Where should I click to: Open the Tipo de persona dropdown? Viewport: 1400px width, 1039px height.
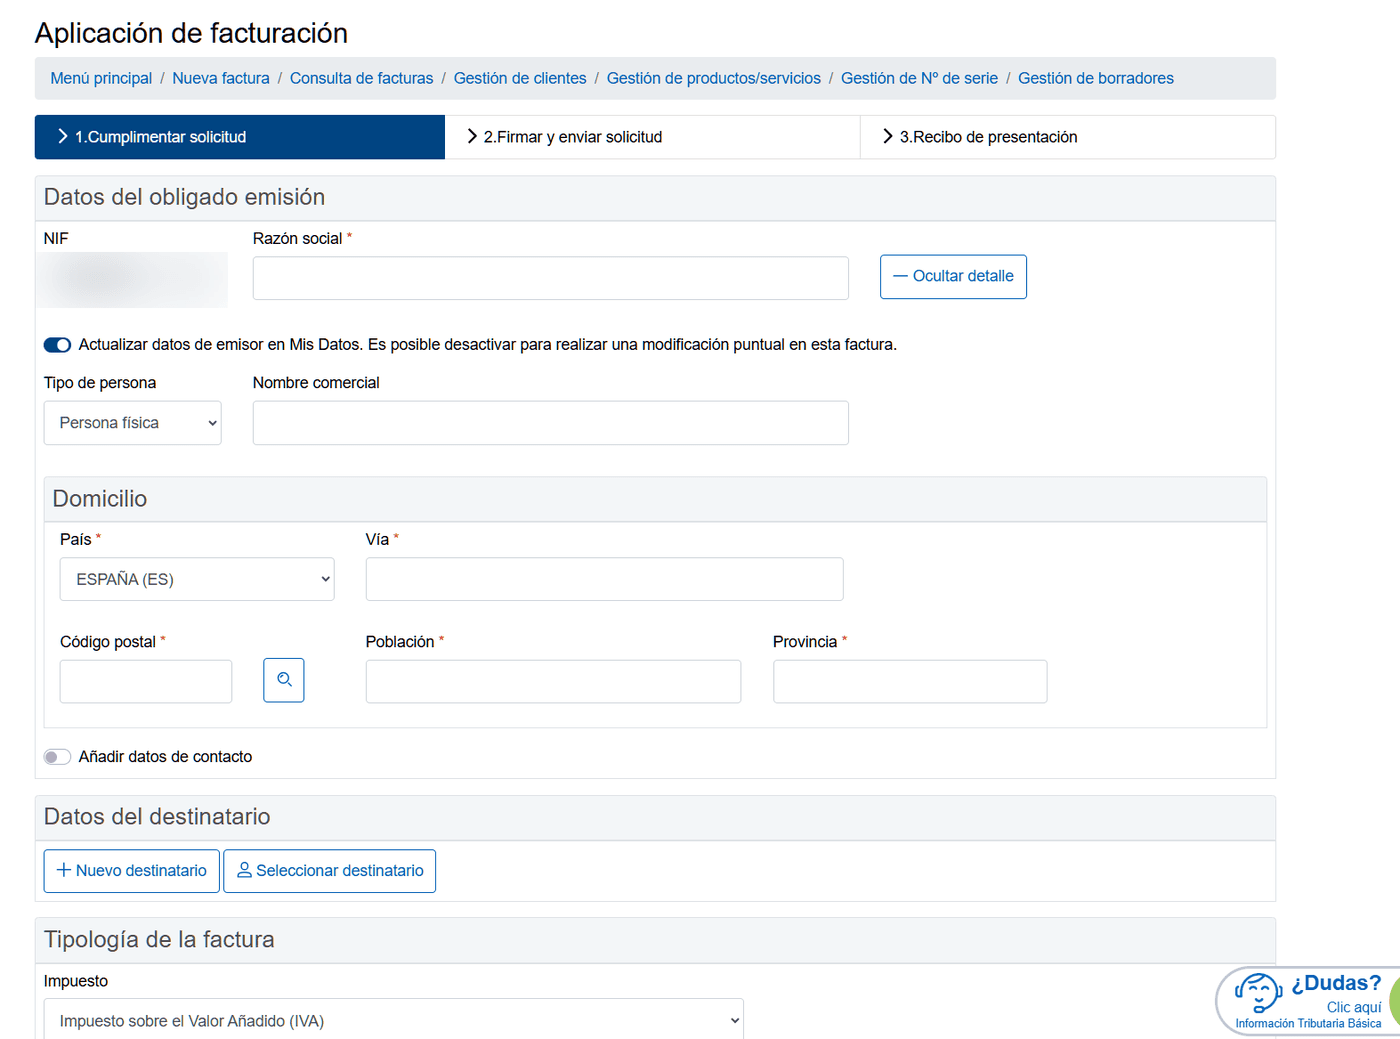pyautogui.click(x=133, y=423)
